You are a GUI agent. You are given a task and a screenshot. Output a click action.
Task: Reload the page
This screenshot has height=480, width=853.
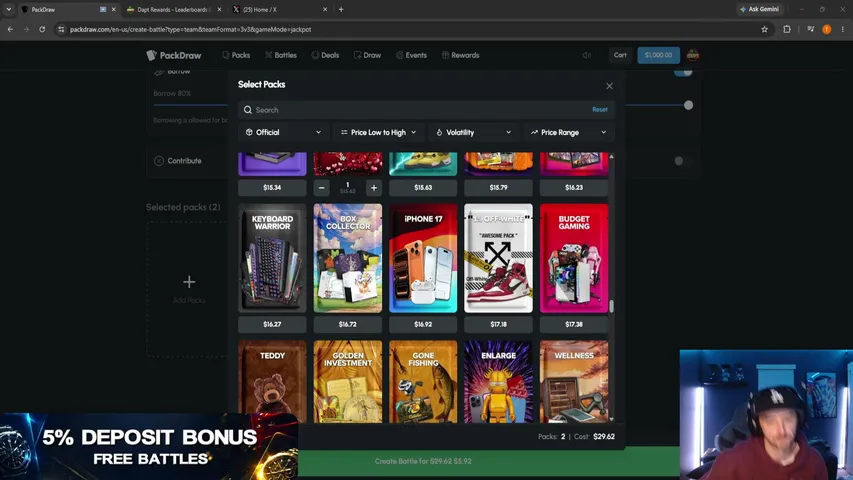point(42,29)
